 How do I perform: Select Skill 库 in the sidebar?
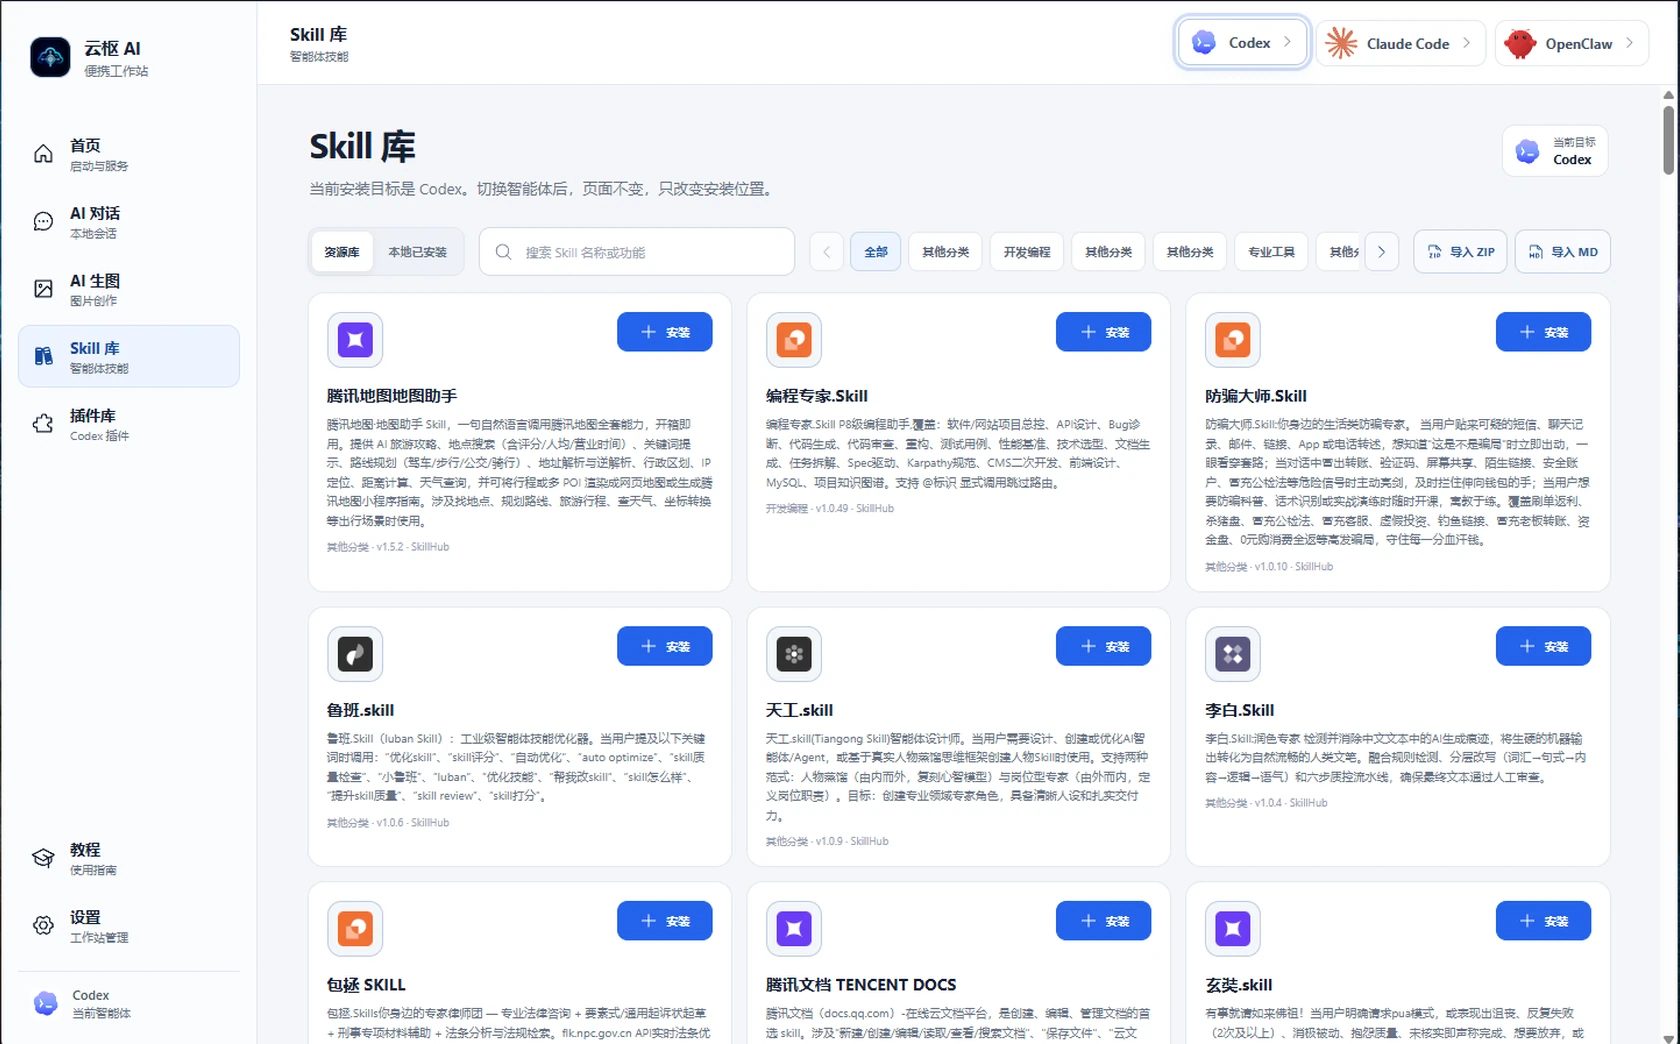(129, 356)
